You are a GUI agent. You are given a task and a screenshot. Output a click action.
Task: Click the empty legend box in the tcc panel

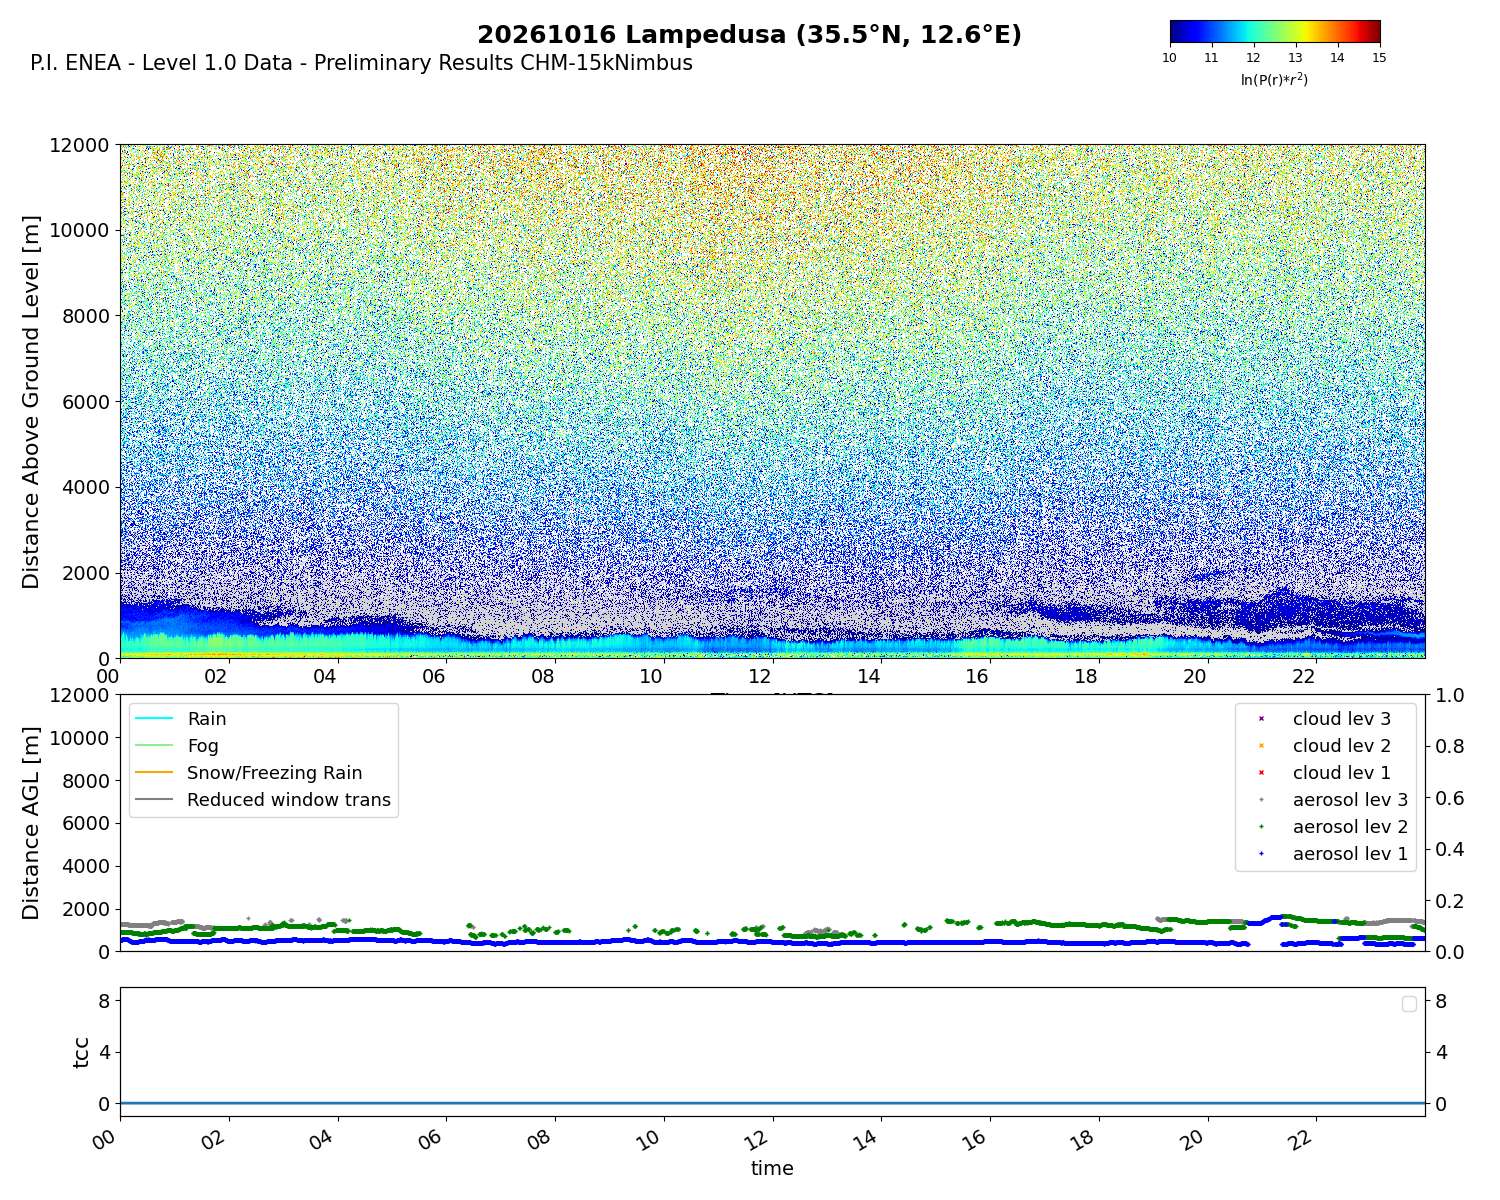1409,1003
